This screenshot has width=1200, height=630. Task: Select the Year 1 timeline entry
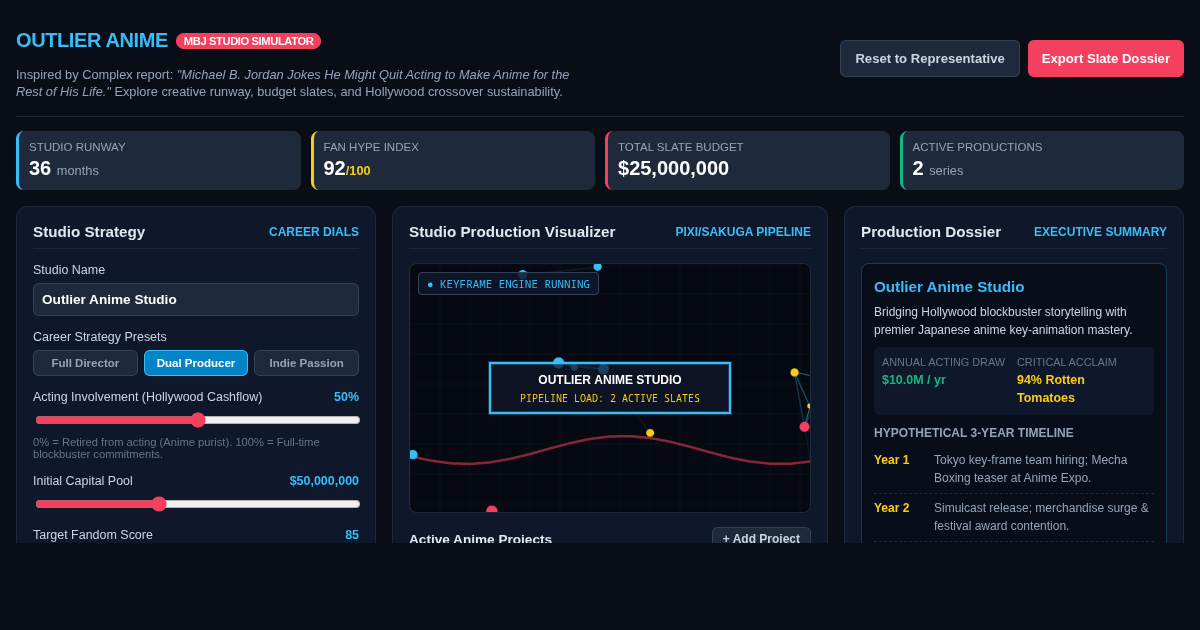pos(1014,469)
